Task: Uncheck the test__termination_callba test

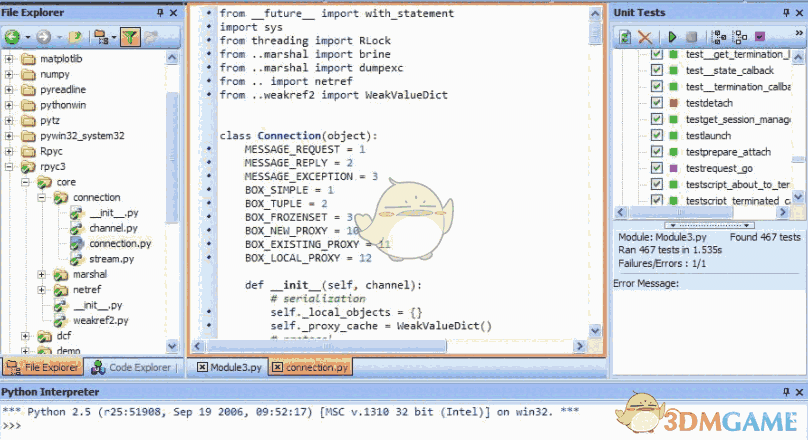Action: [x=656, y=87]
